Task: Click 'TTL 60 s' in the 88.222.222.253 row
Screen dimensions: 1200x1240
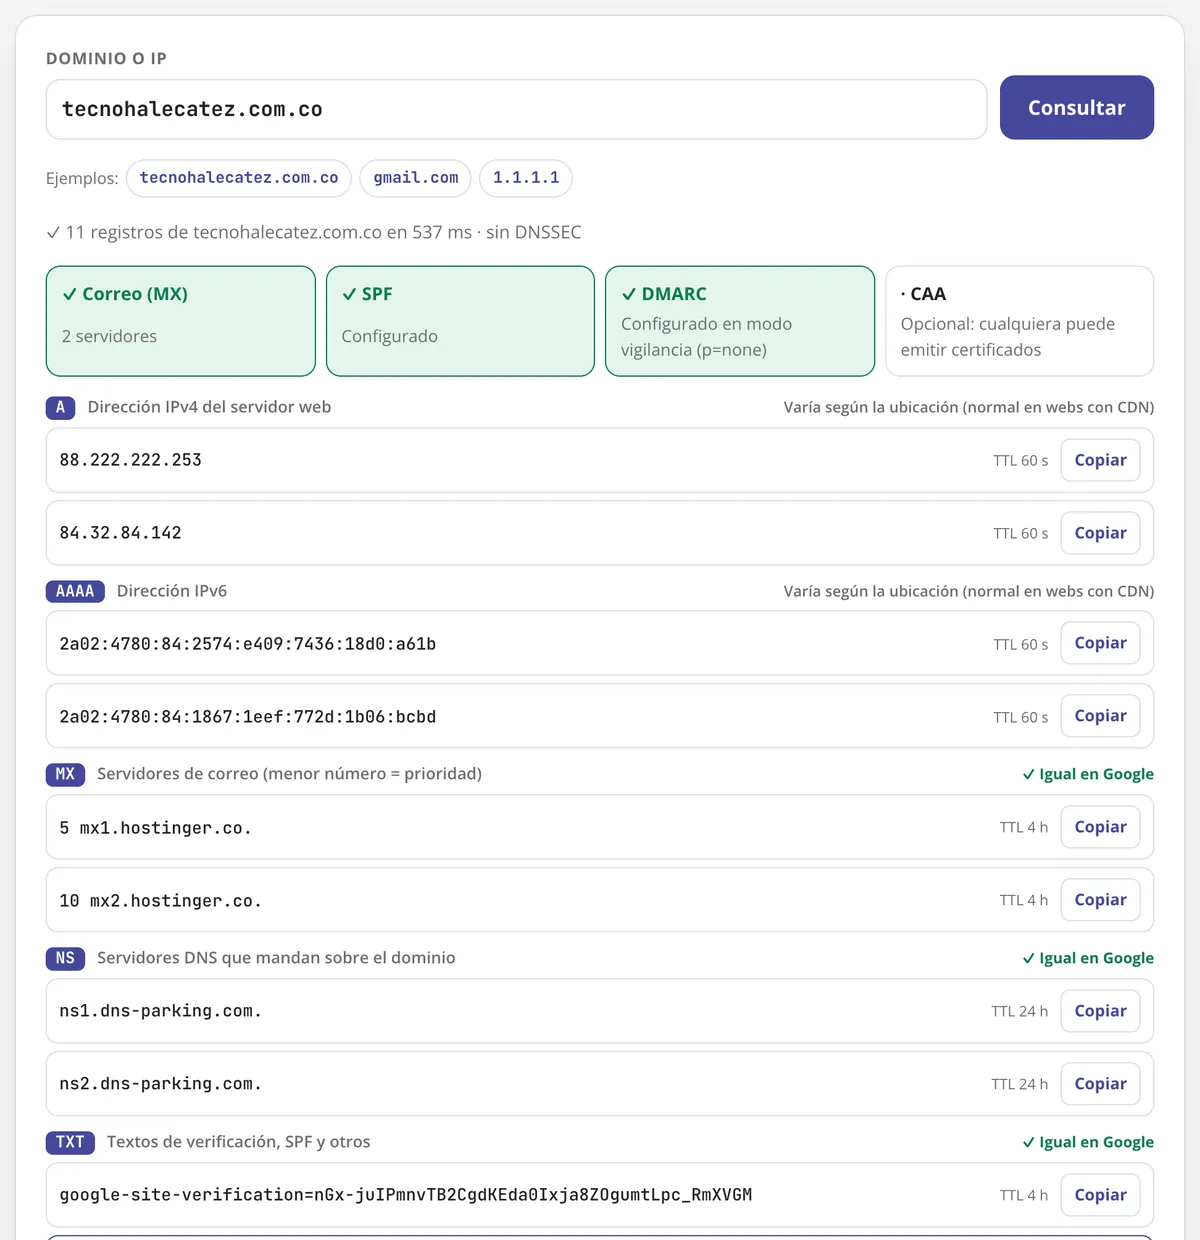Action: pos(1021,460)
